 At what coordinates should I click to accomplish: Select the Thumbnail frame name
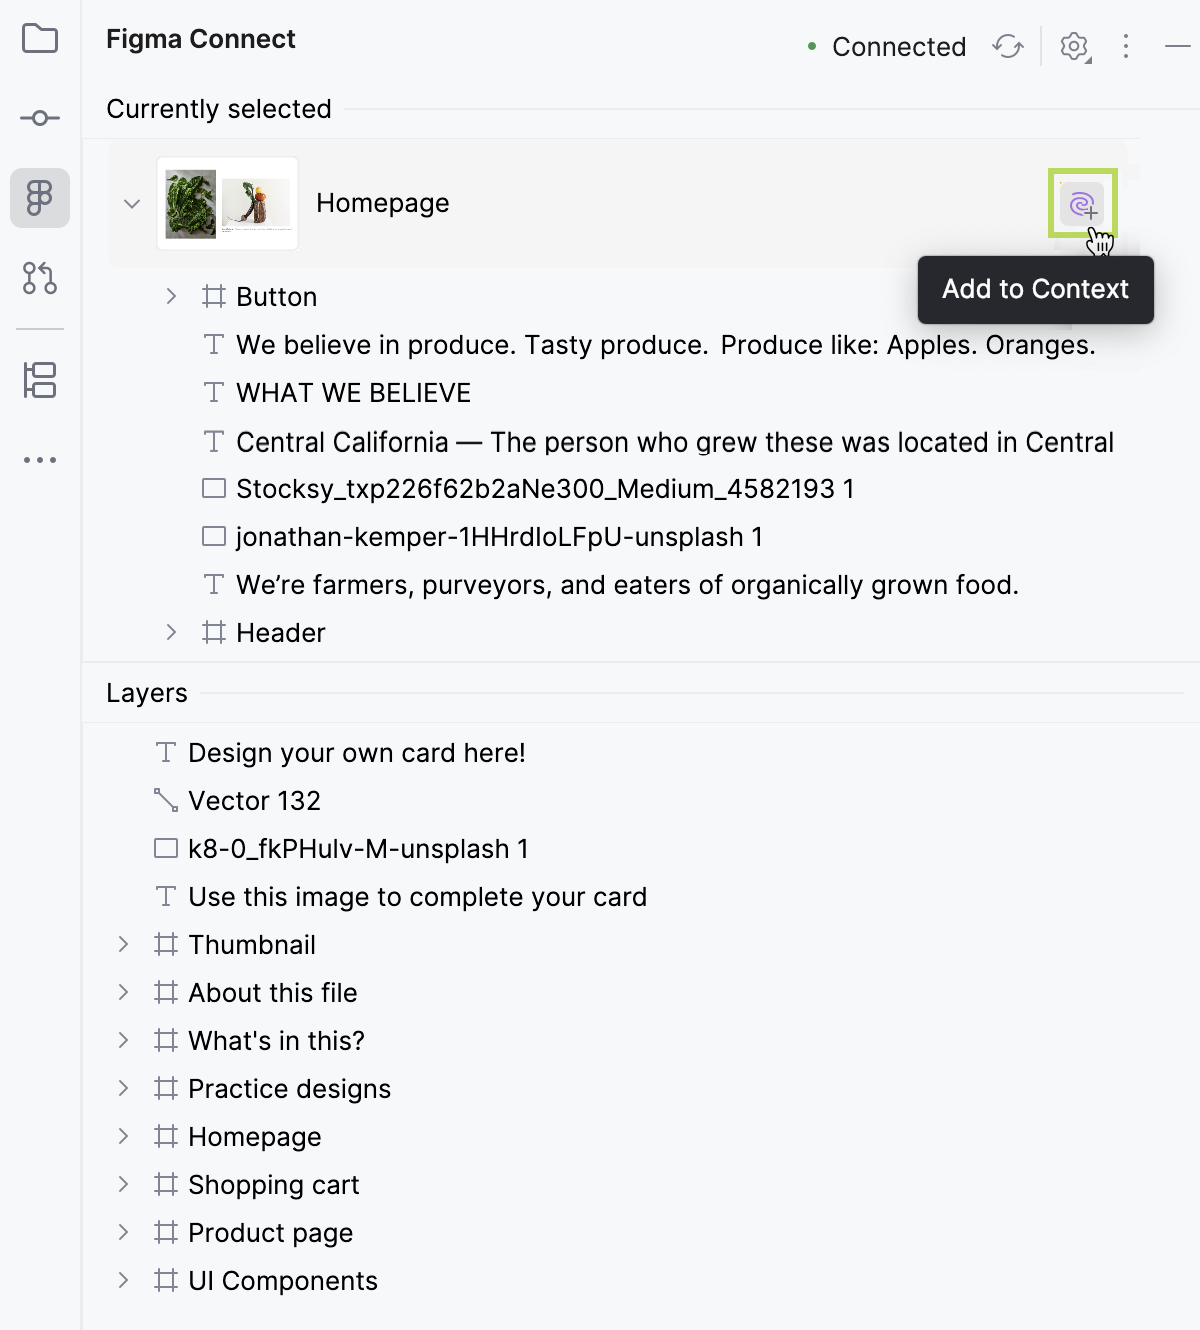(252, 945)
